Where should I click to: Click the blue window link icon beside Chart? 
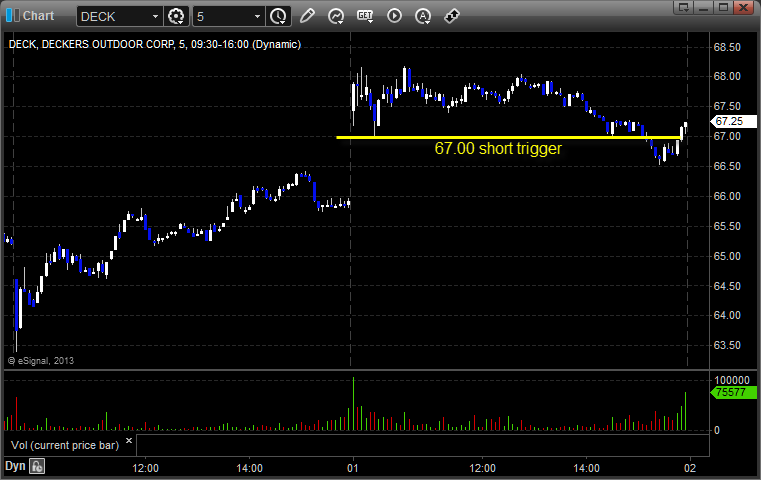click(x=13, y=15)
